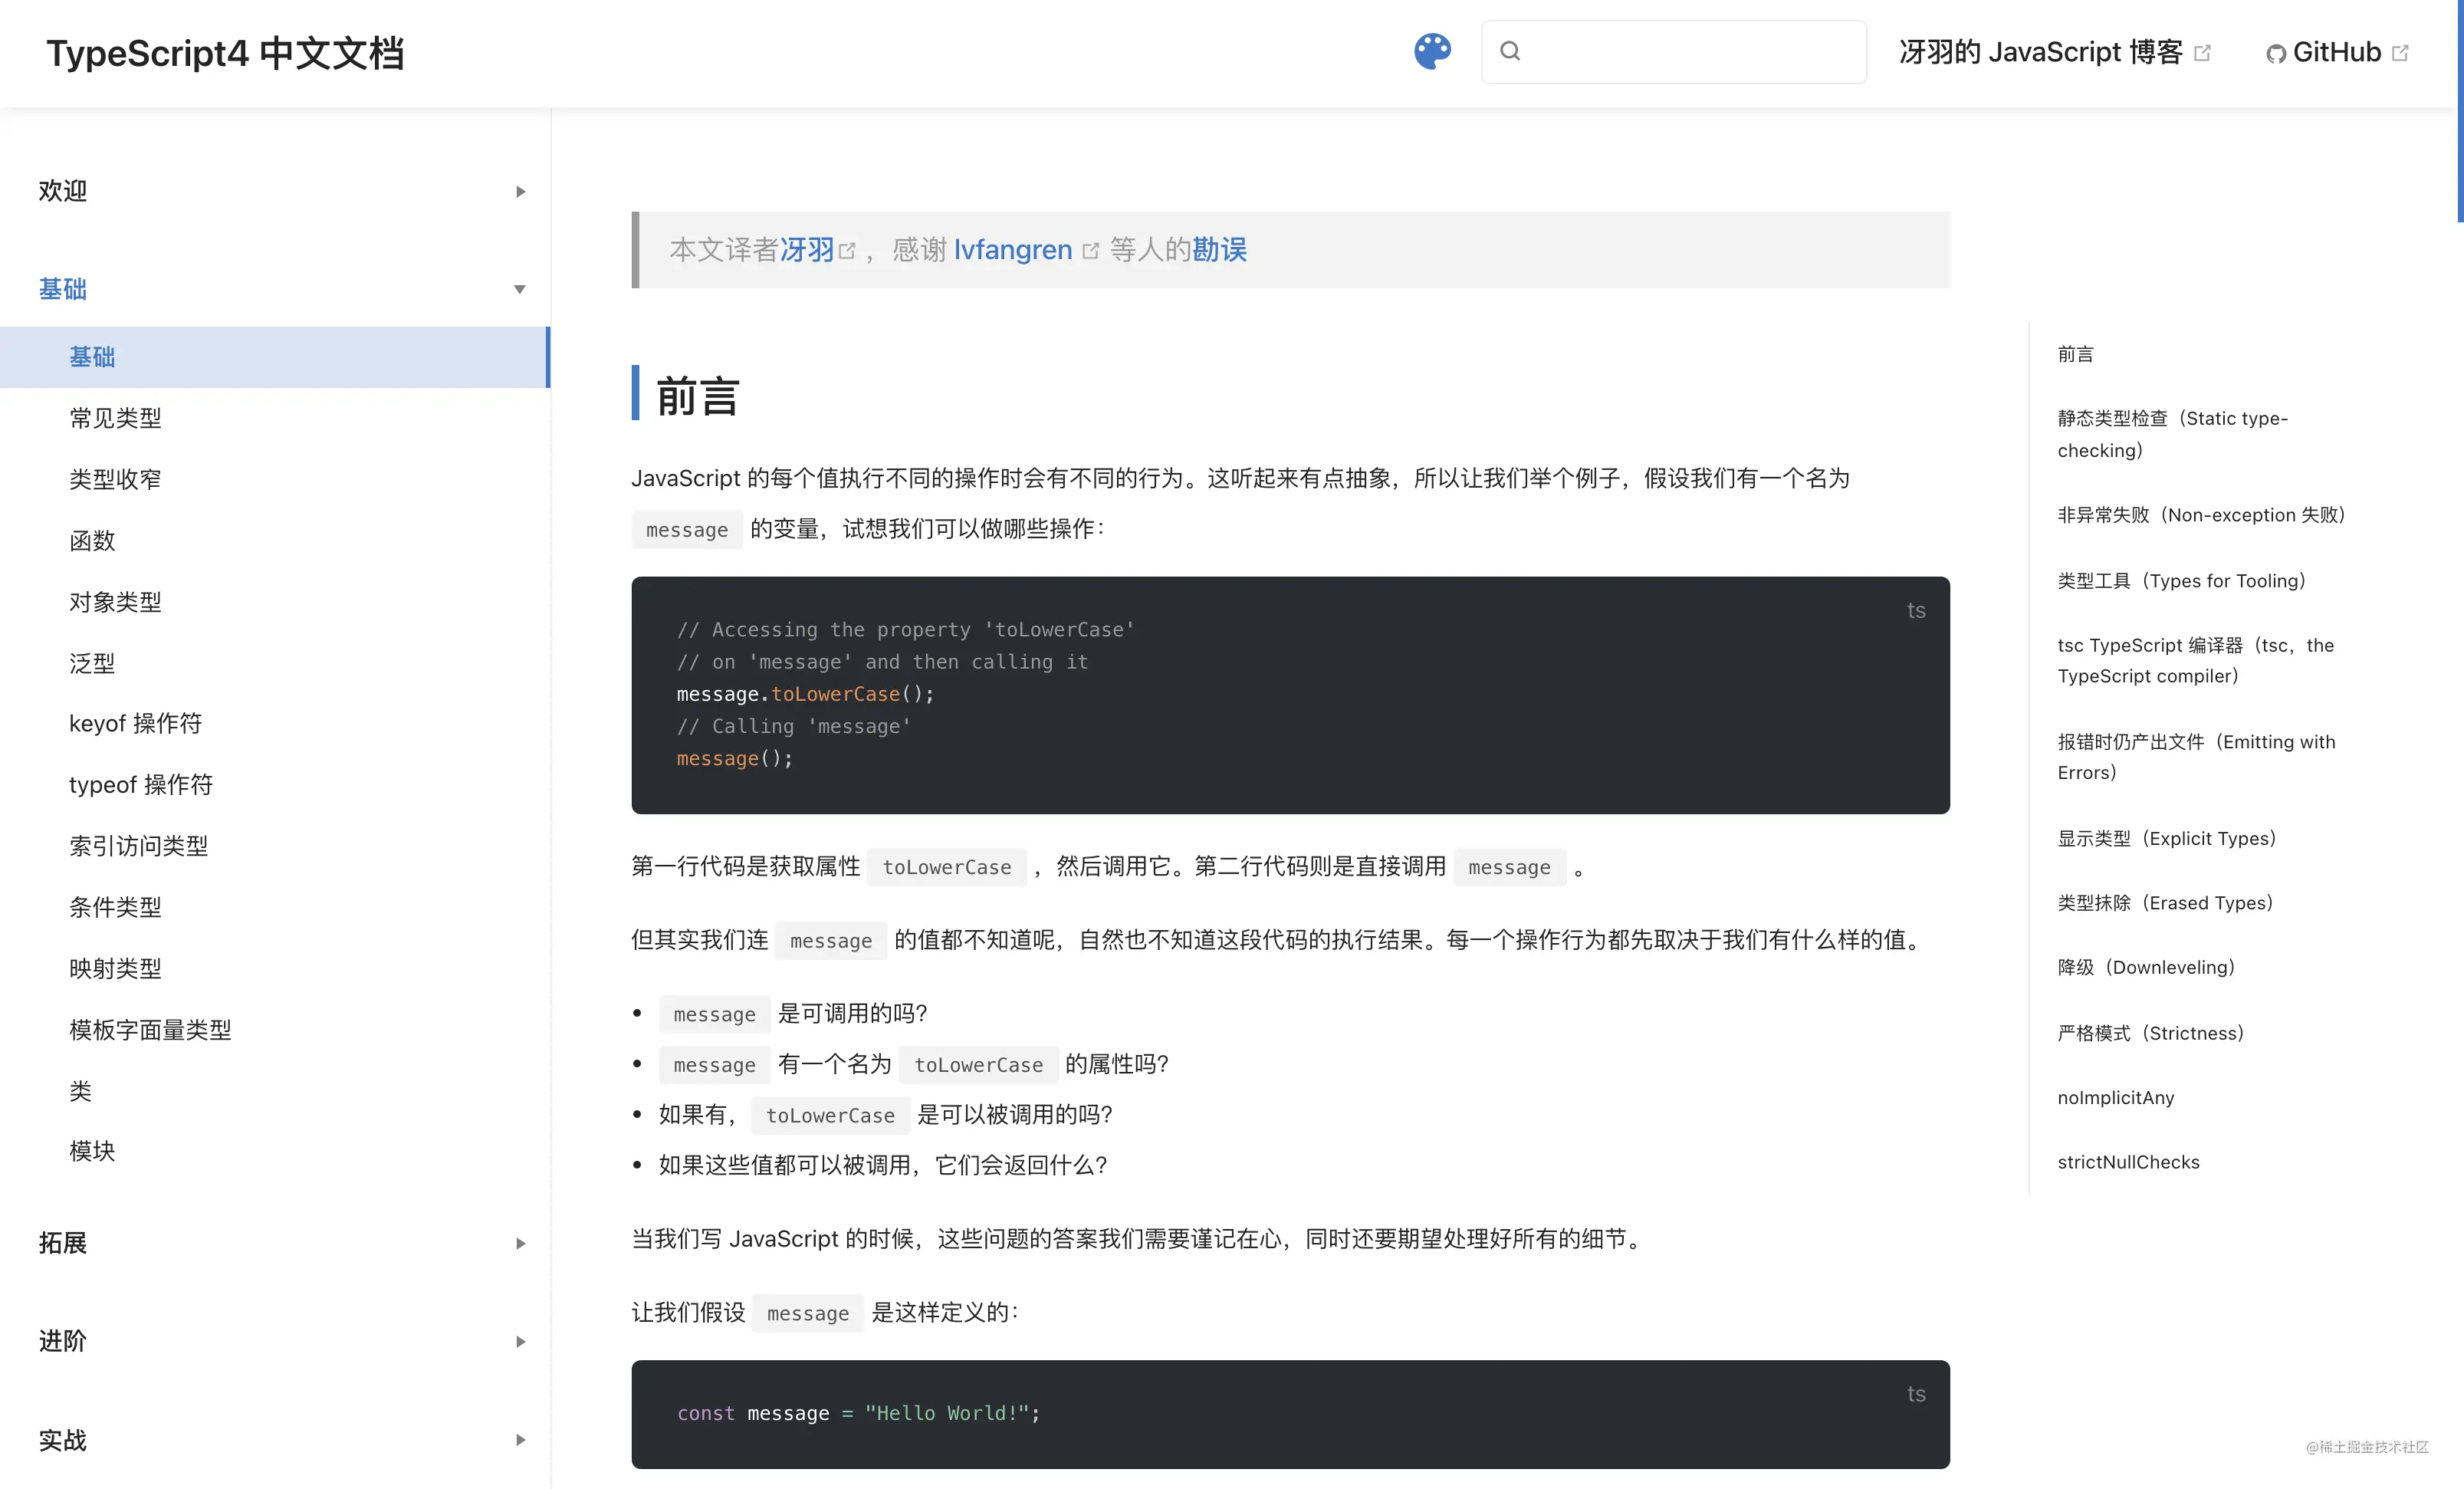Click into the search input field
The image size is (2464, 1489).
coord(1690,51)
